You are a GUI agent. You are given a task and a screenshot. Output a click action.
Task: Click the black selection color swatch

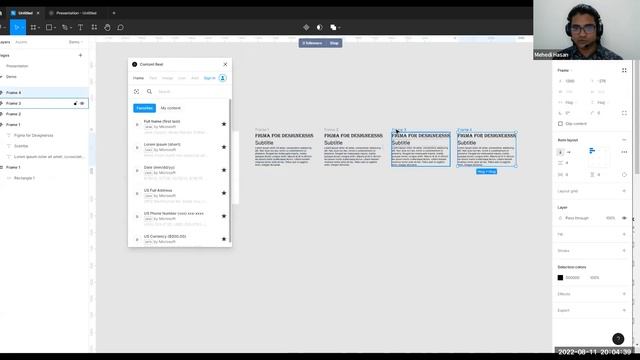click(x=560, y=278)
